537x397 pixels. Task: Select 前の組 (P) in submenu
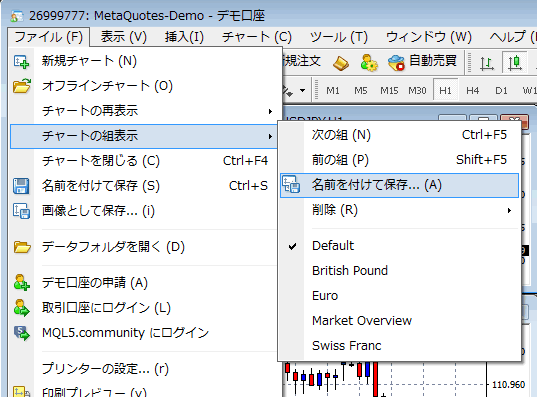click(x=399, y=160)
